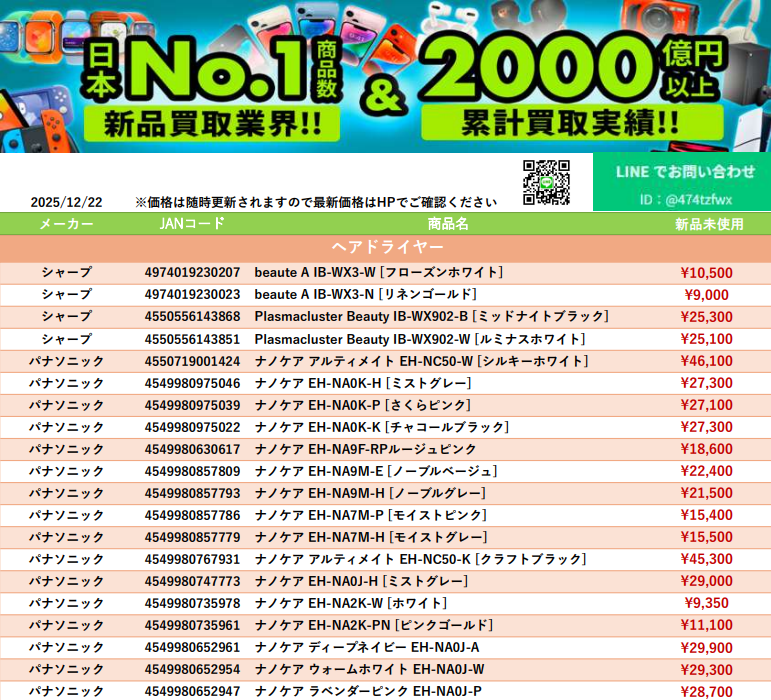Select JAN code 4549980857786

point(192,515)
